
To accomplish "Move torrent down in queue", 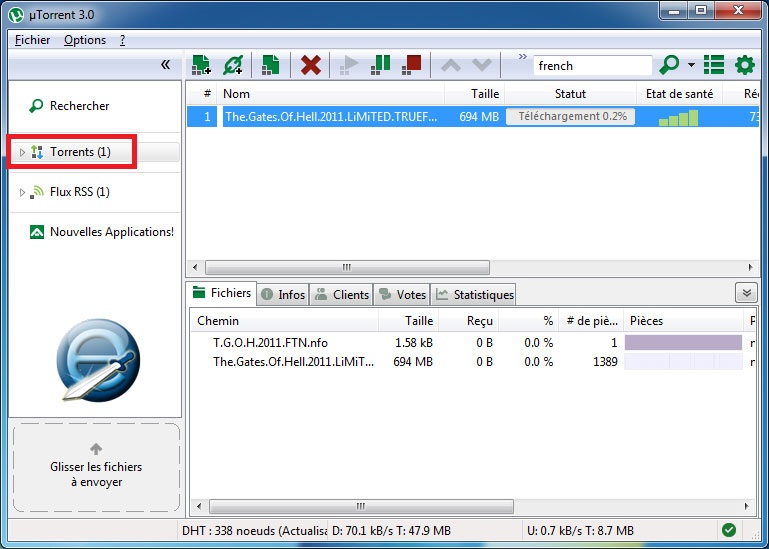I will (x=481, y=65).
